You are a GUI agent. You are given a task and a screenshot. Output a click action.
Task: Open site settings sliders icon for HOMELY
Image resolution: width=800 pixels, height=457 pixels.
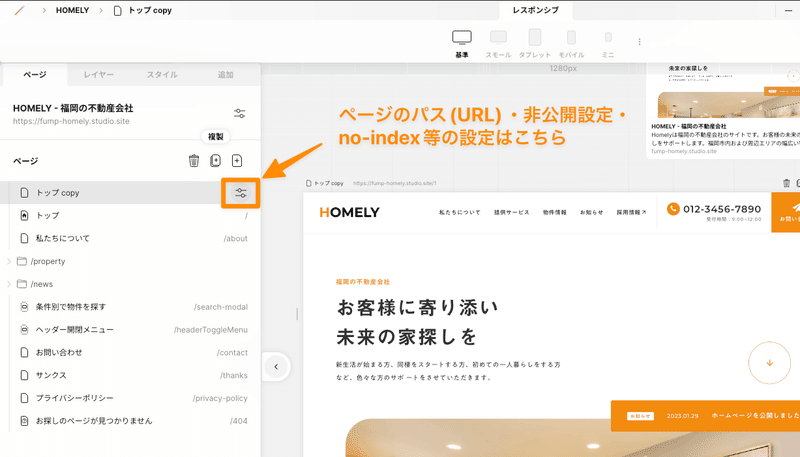[239, 113]
